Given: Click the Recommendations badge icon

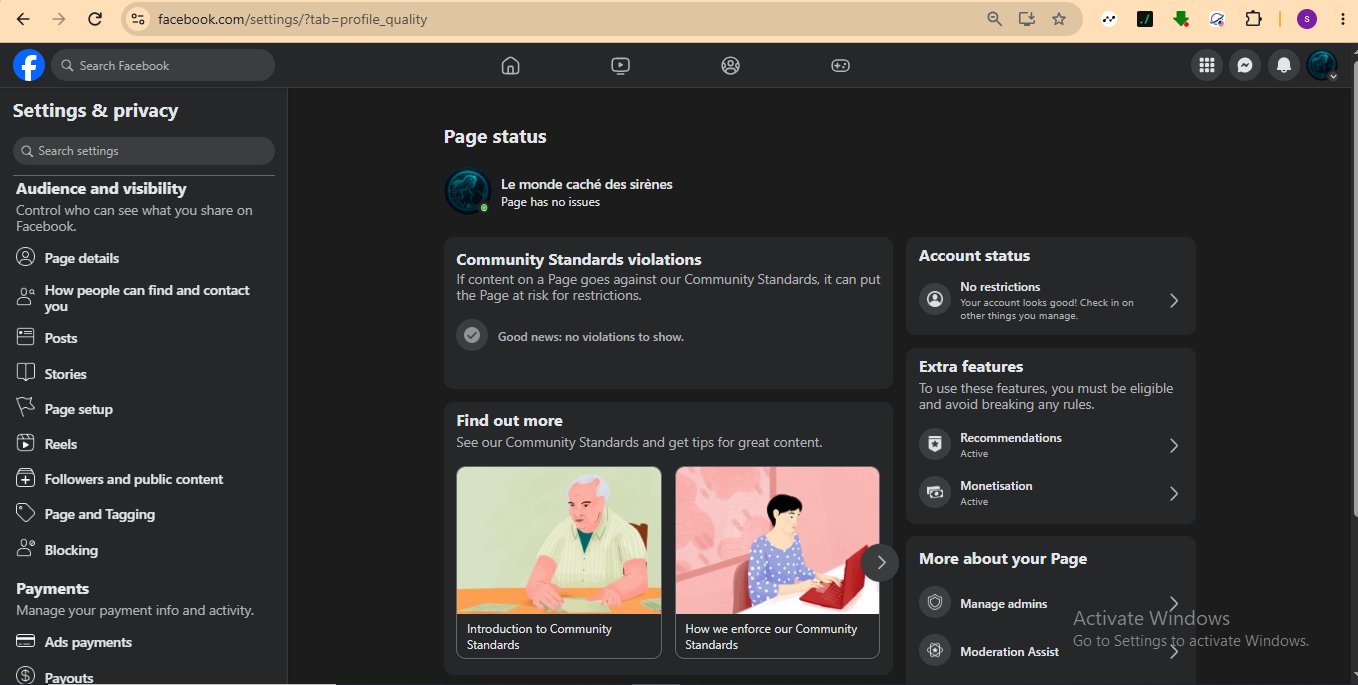Looking at the screenshot, I should click(935, 444).
